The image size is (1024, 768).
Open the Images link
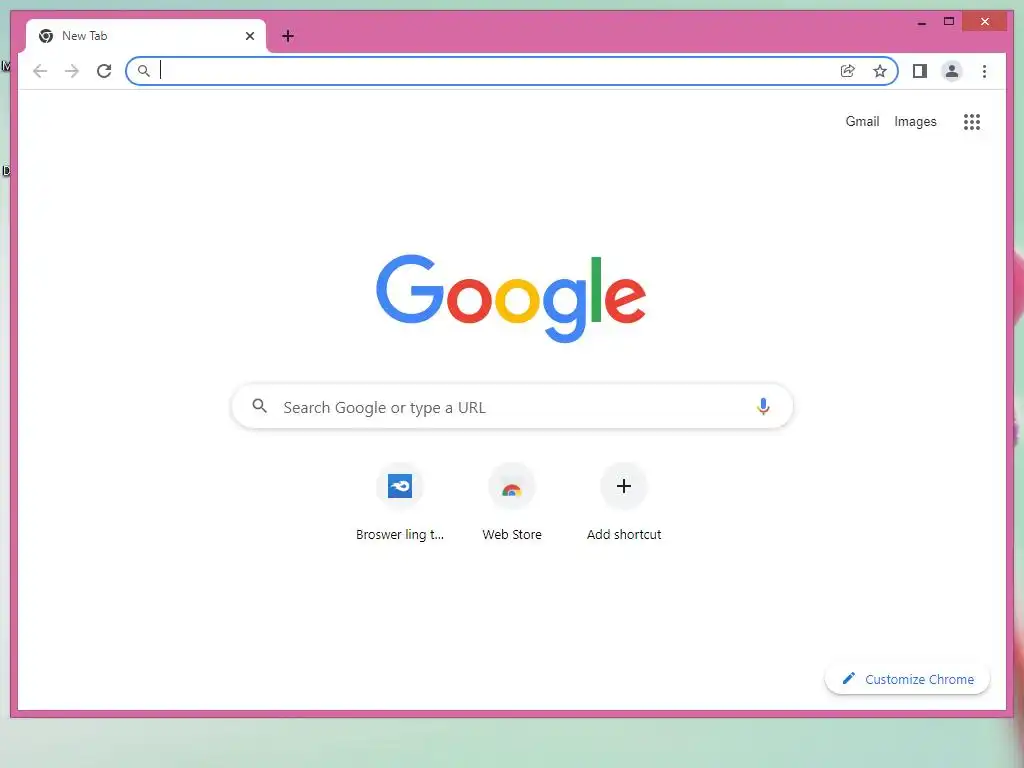point(915,121)
